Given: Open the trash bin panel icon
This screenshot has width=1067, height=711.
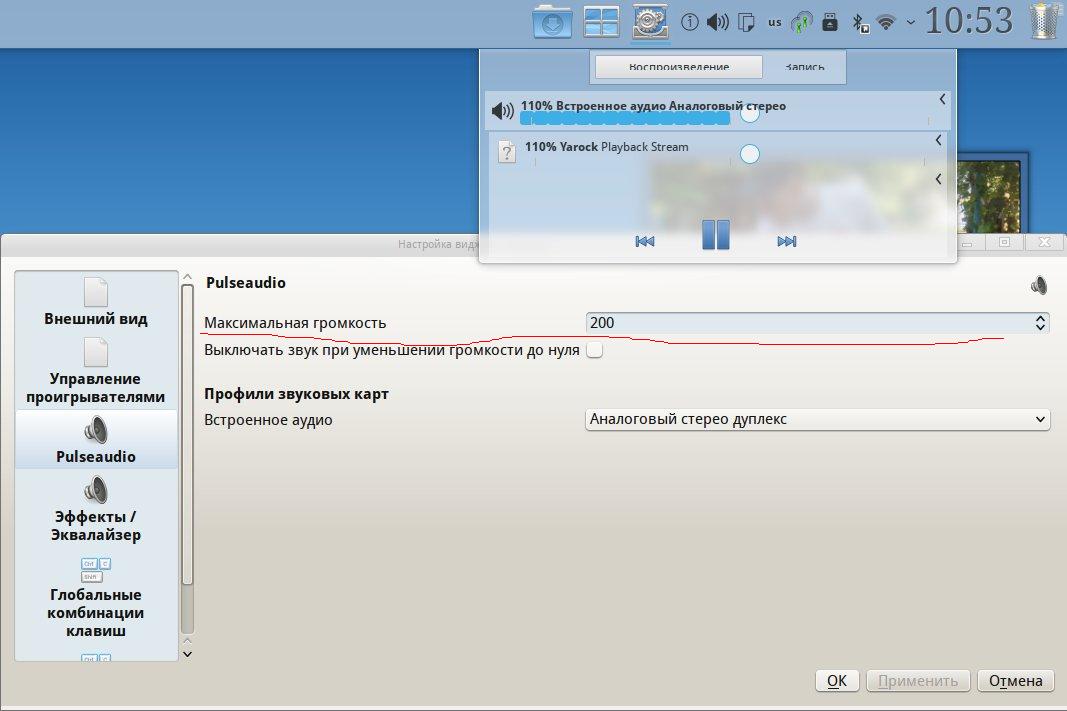Looking at the screenshot, I should (1043, 21).
